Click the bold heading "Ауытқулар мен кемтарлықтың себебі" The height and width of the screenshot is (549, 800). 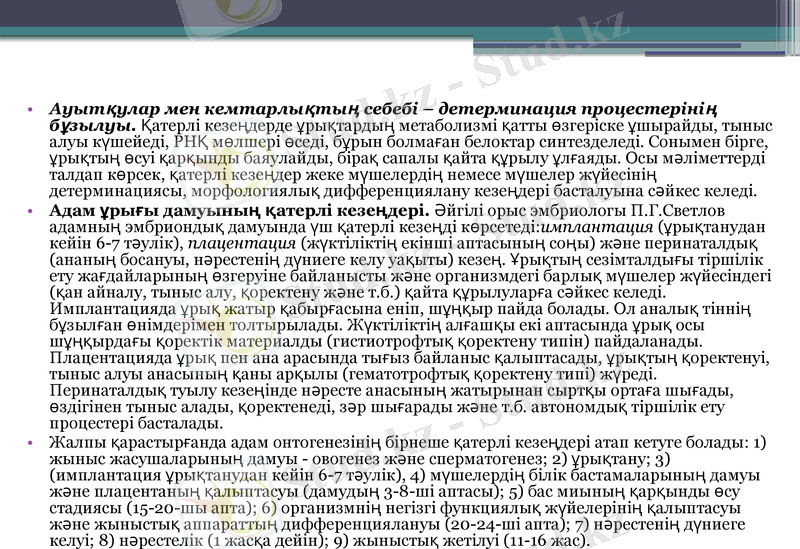coord(234,109)
